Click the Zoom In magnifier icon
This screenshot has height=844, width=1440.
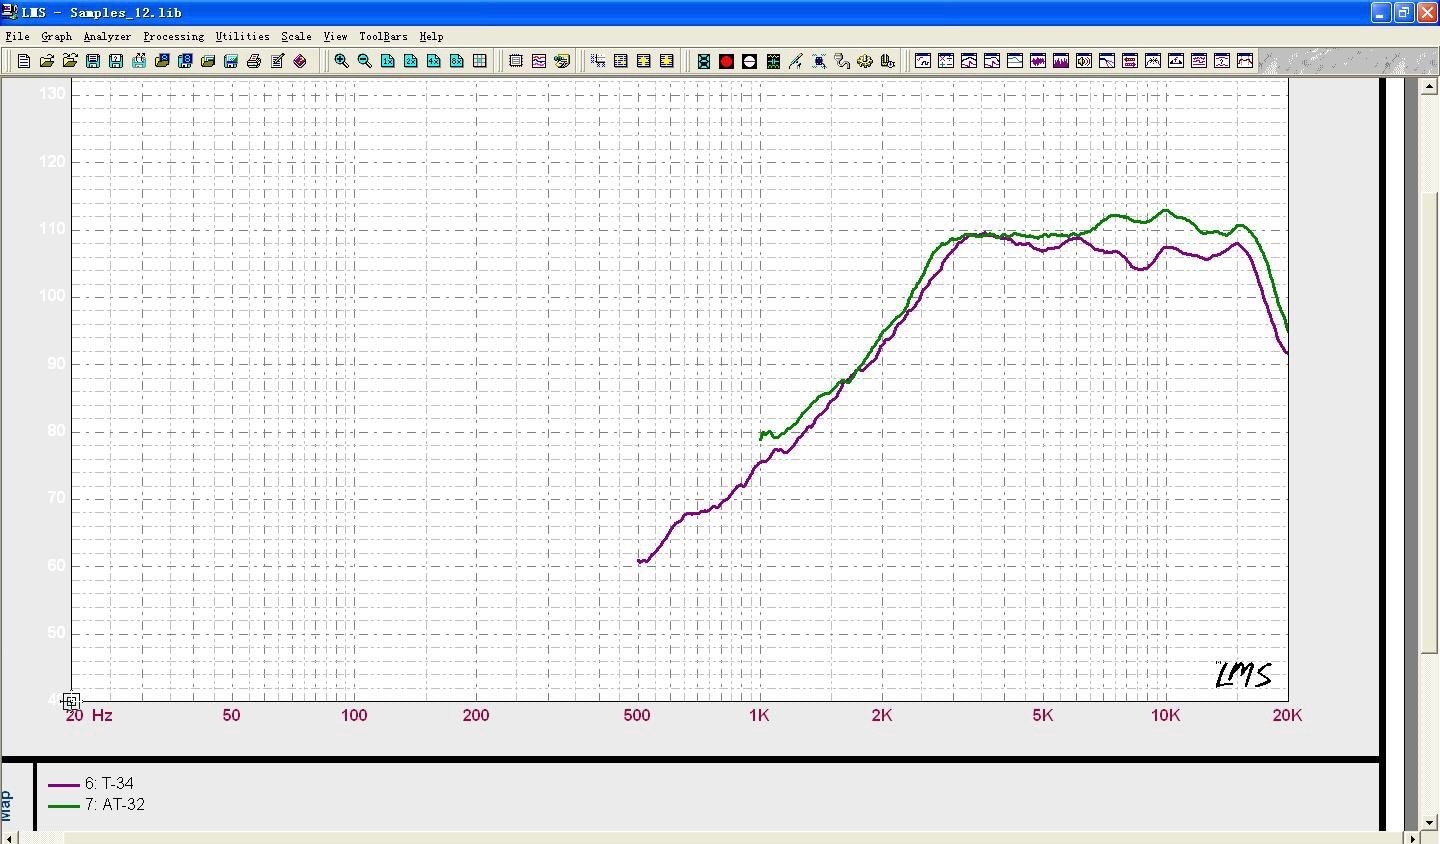pos(341,61)
